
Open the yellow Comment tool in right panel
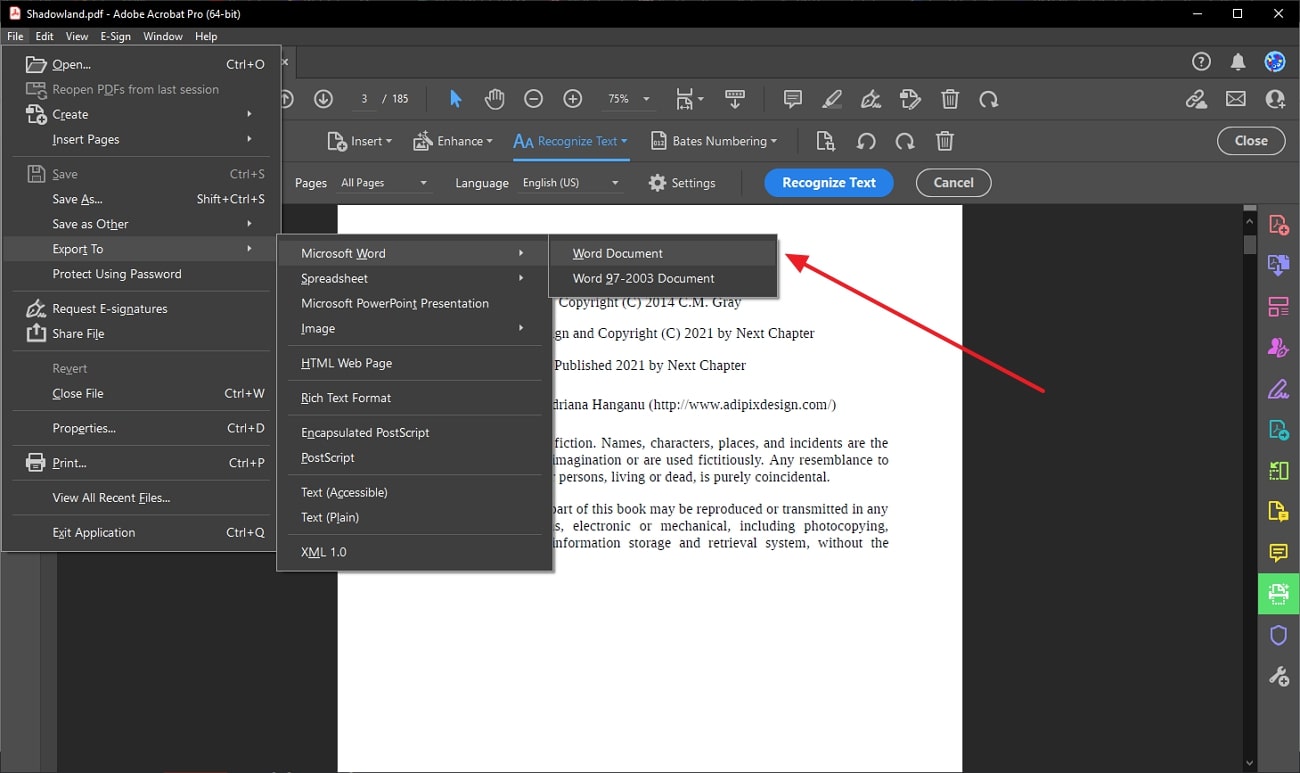(x=1278, y=553)
